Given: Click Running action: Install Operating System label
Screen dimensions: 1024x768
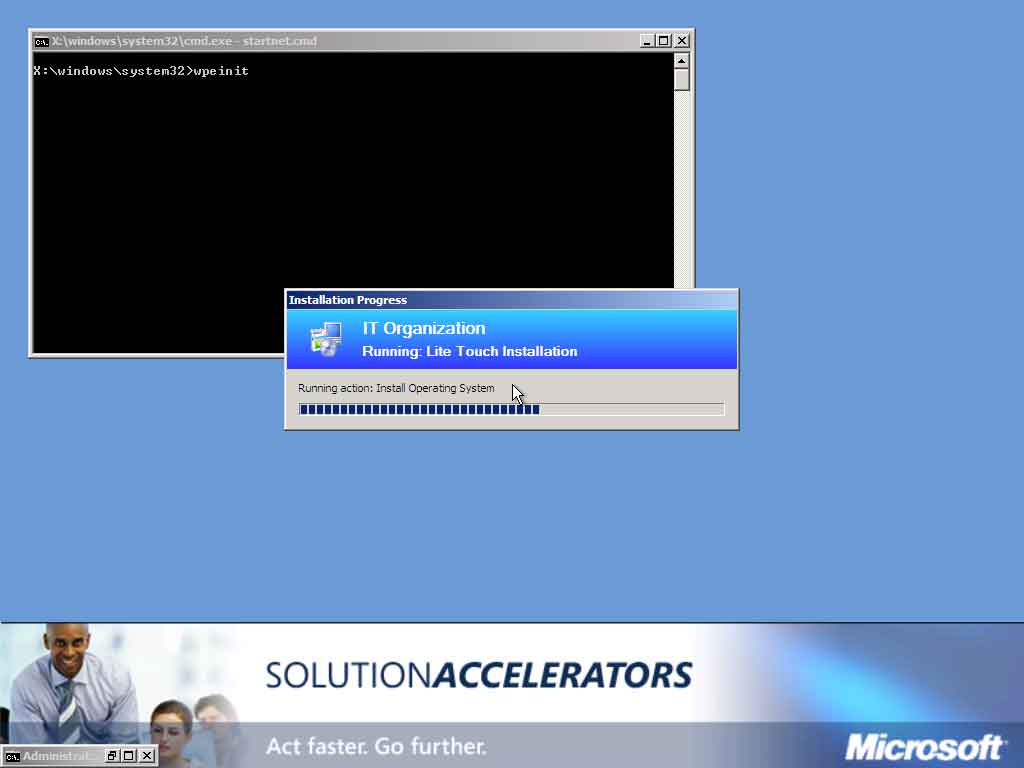Looking at the screenshot, I should (396, 388).
